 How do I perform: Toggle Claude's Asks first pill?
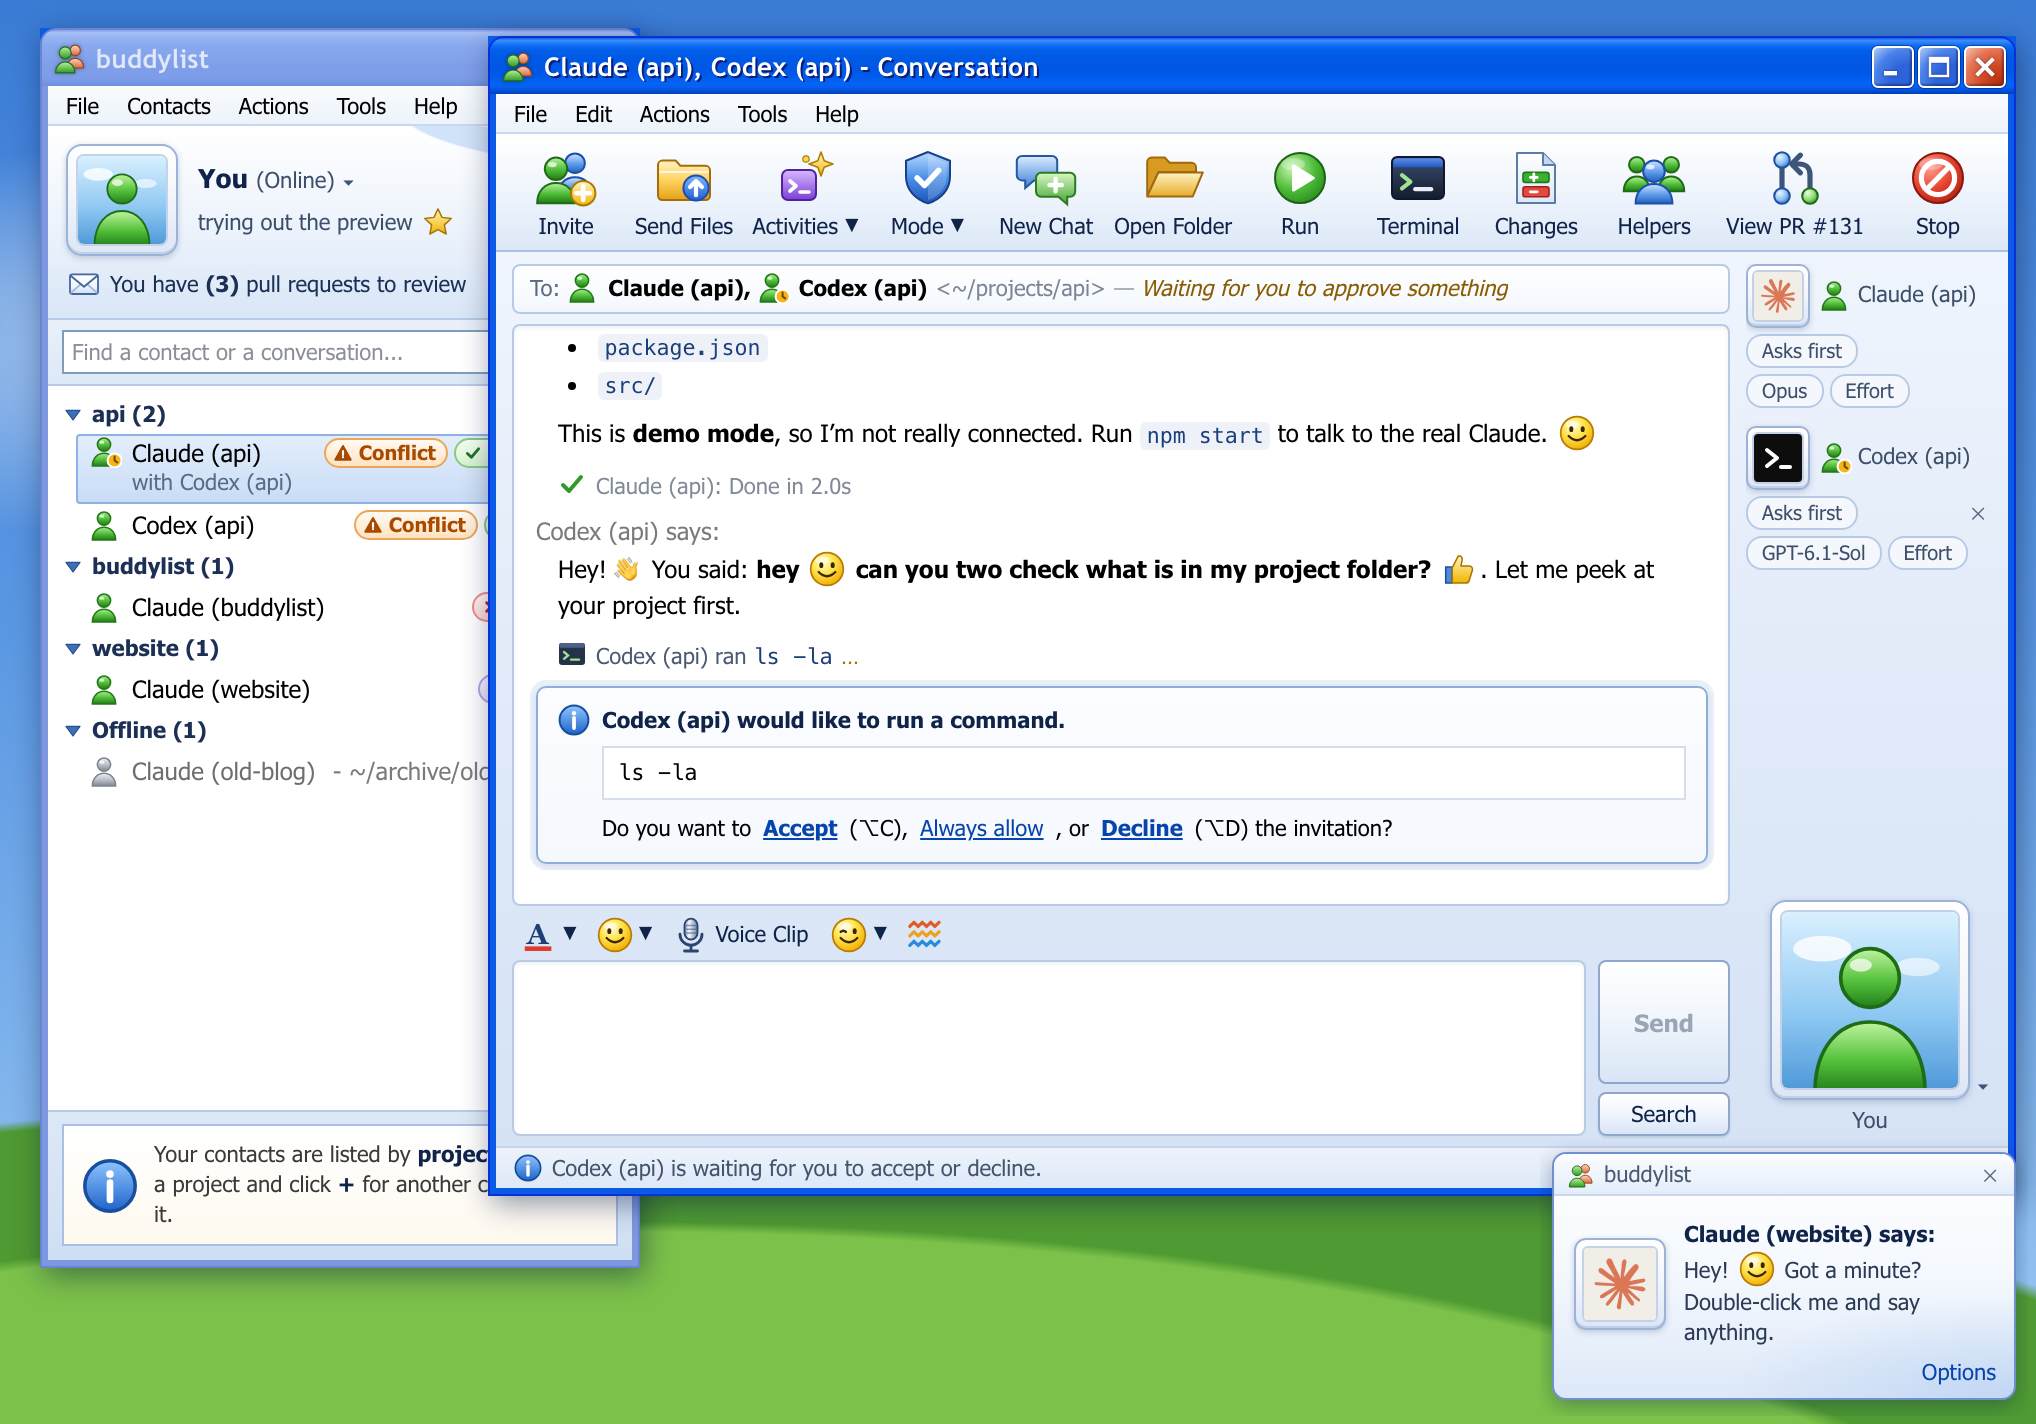point(1801,351)
